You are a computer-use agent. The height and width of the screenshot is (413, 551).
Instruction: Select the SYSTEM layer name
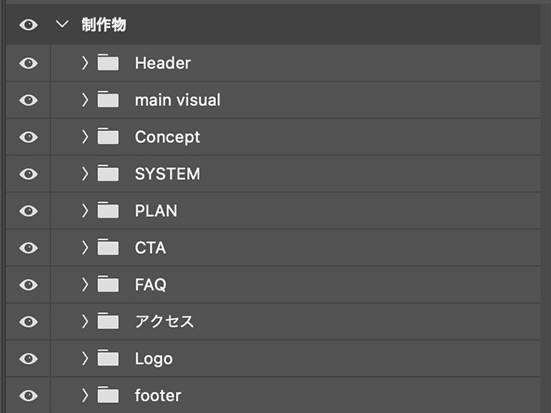coord(168,174)
